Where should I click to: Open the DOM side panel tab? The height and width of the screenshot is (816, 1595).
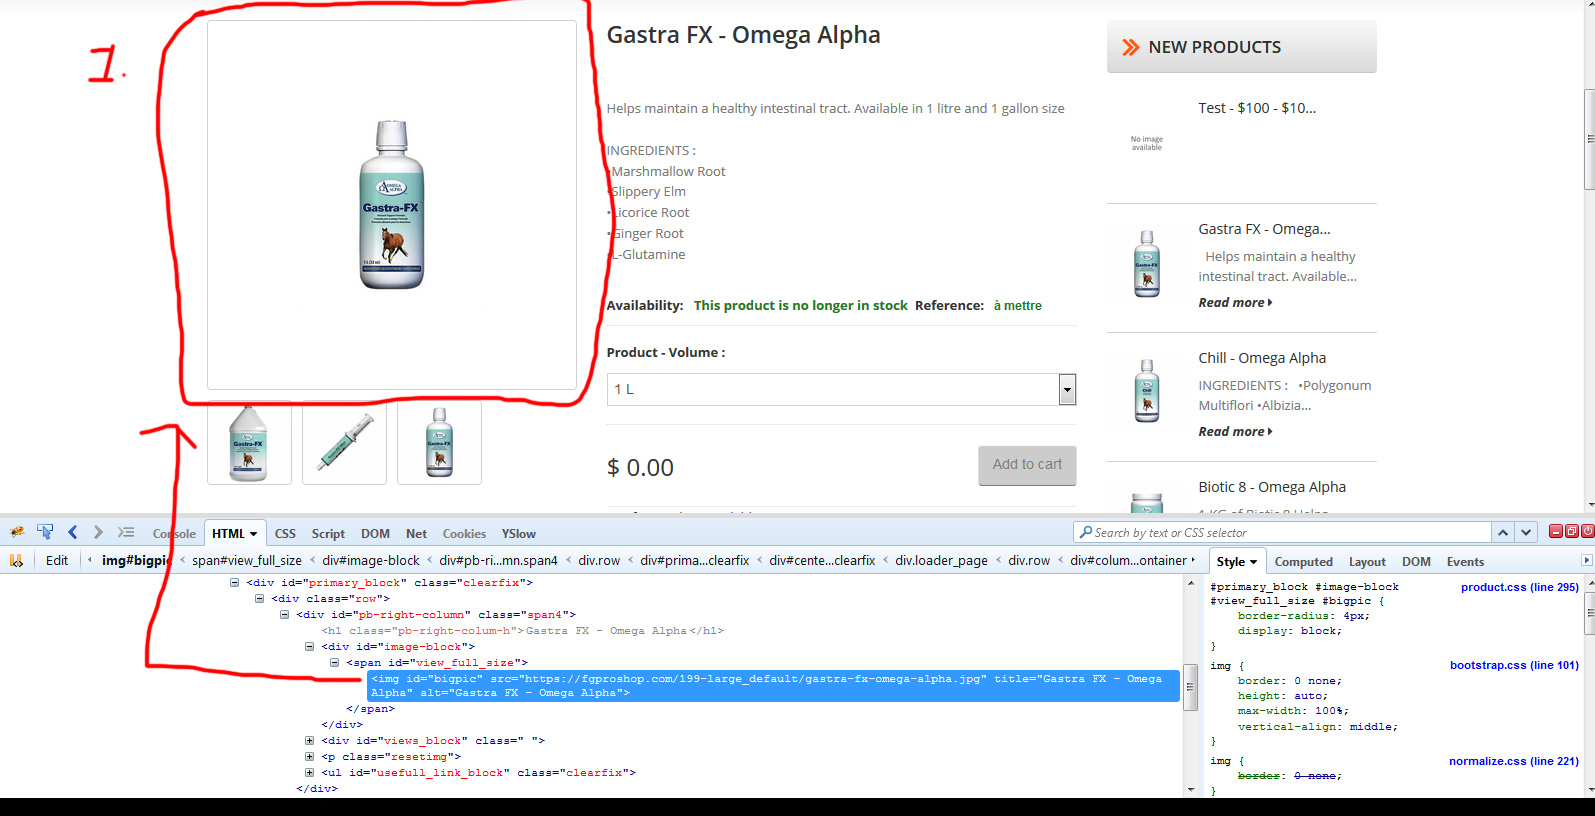(1416, 562)
